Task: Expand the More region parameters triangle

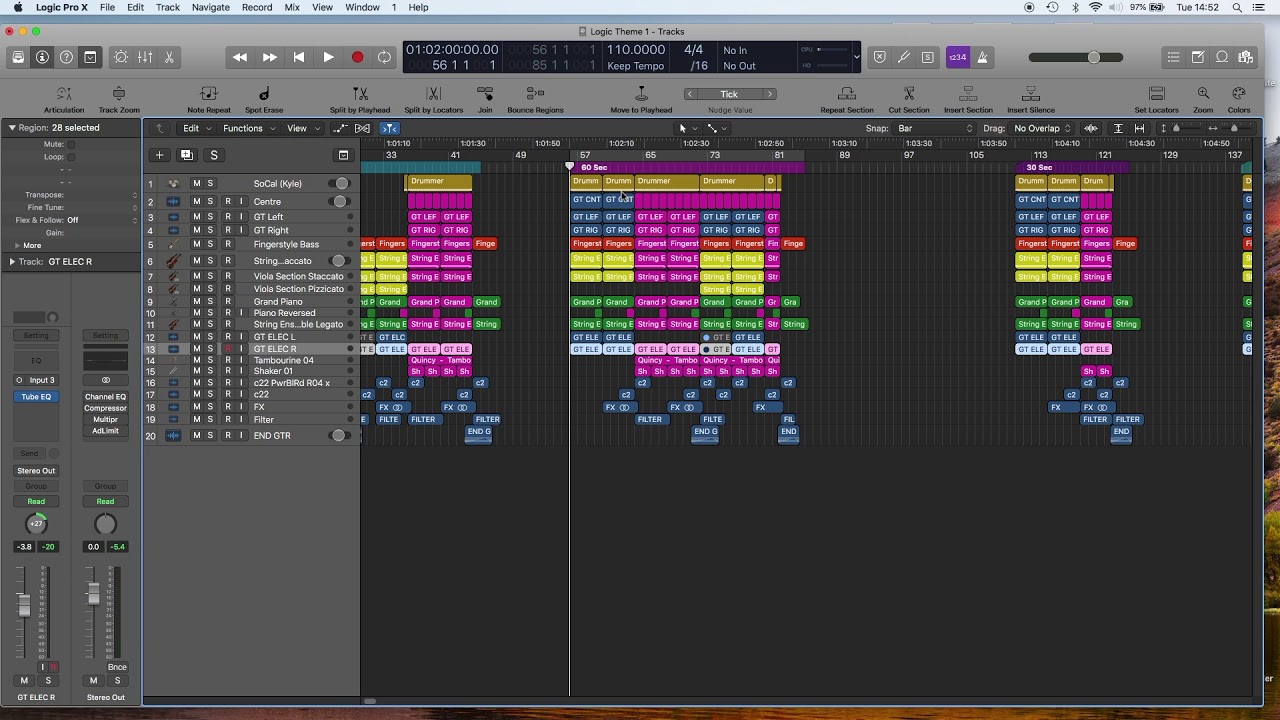Action: tap(17, 245)
